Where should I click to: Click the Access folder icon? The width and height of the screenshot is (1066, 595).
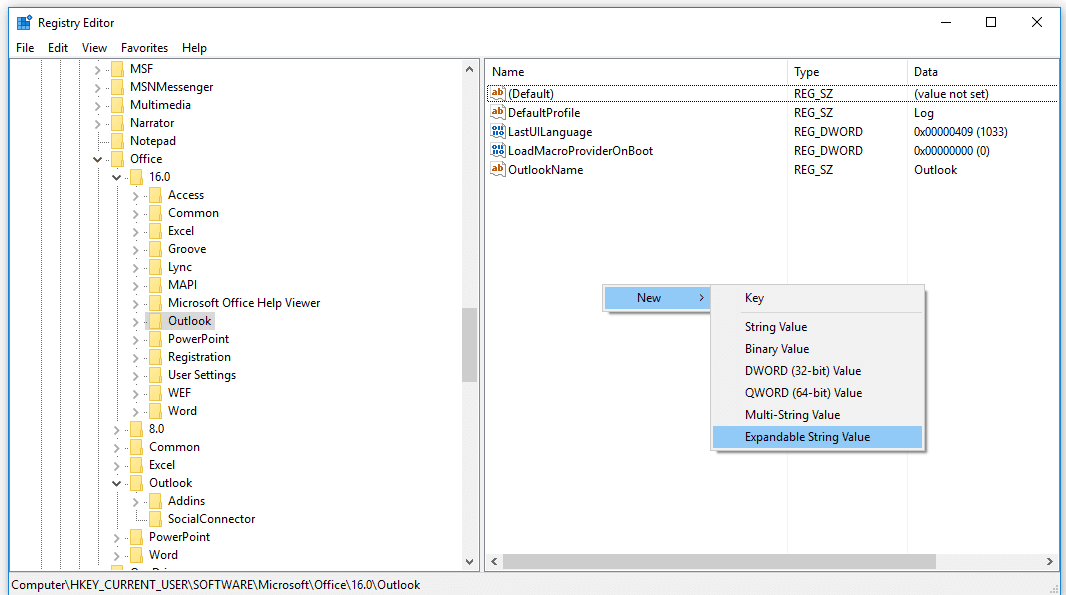tap(155, 195)
